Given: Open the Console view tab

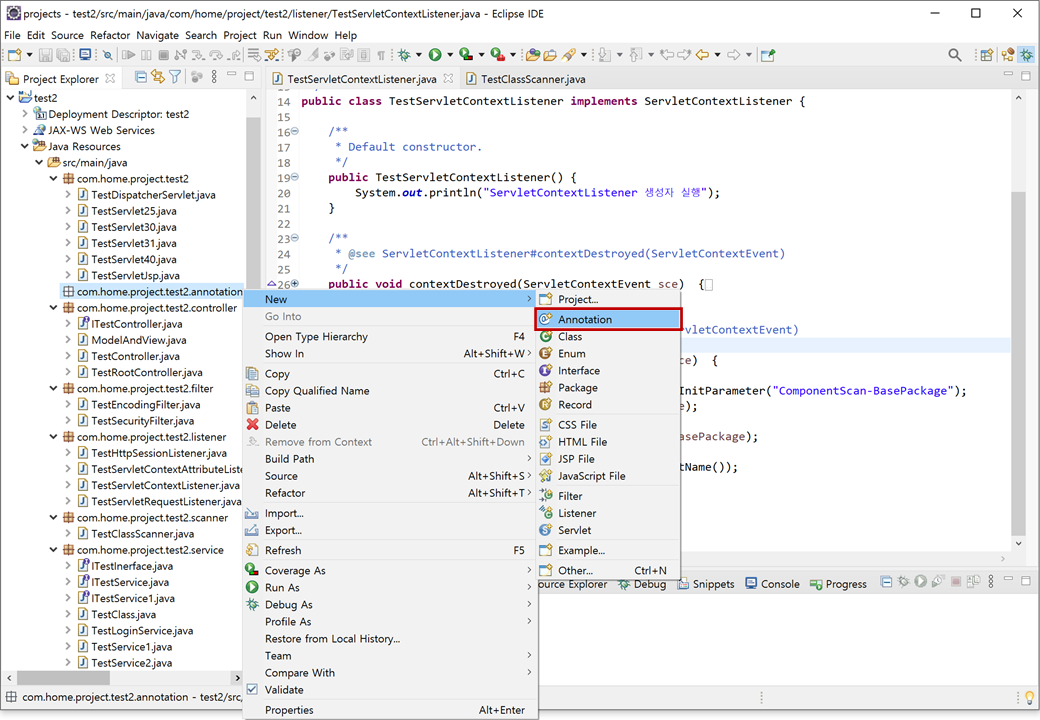Looking at the screenshot, I should (772, 584).
